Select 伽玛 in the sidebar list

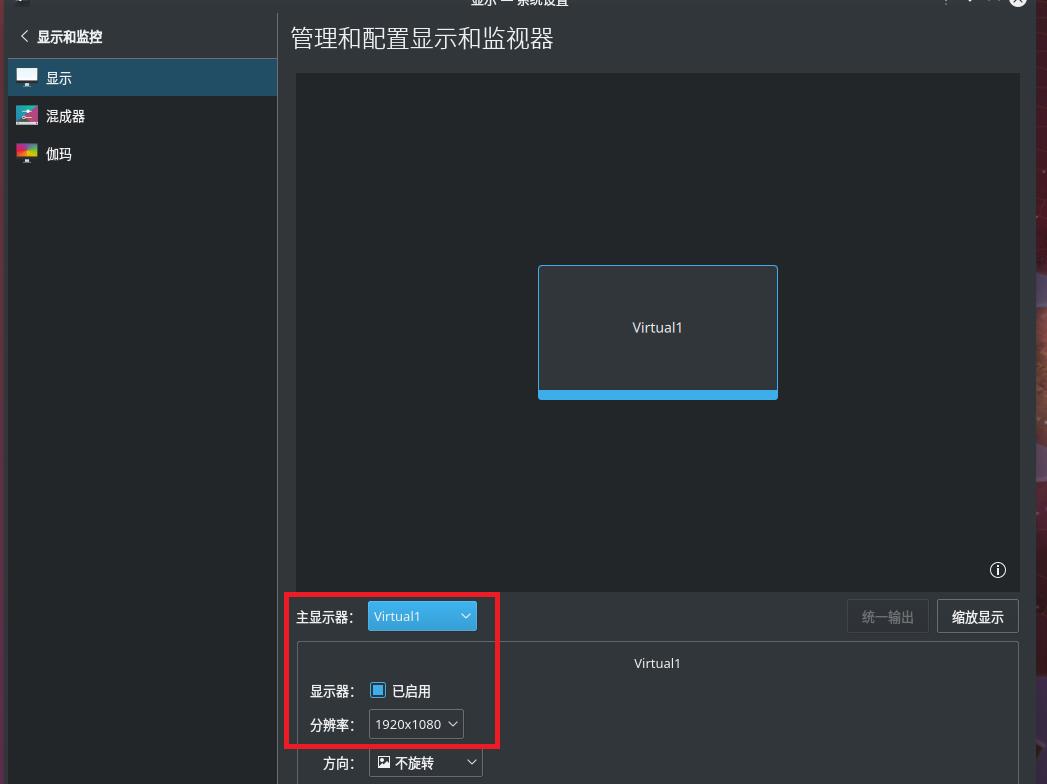point(59,154)
